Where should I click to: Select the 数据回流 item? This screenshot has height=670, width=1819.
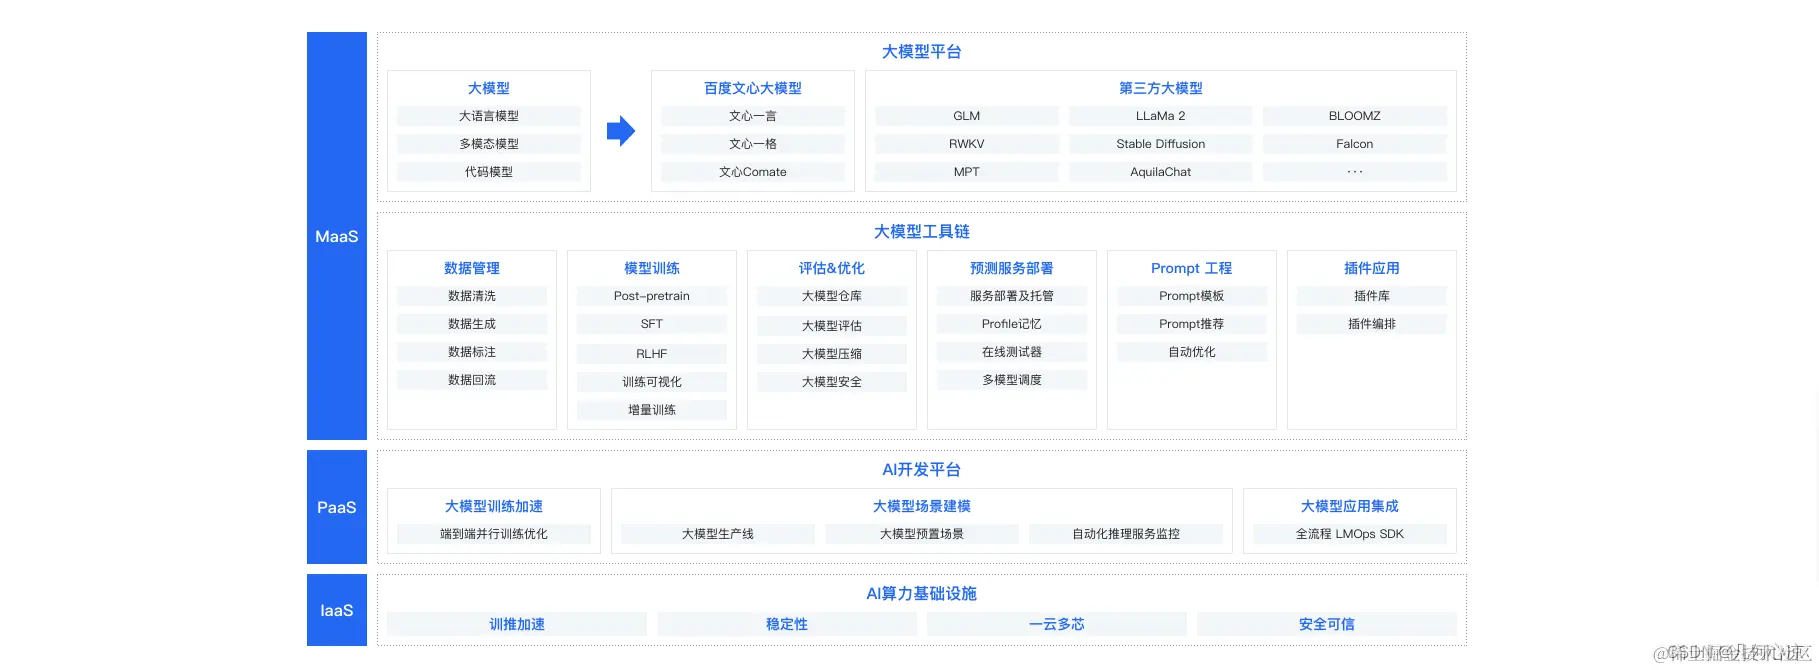click(x=472, y=380)
